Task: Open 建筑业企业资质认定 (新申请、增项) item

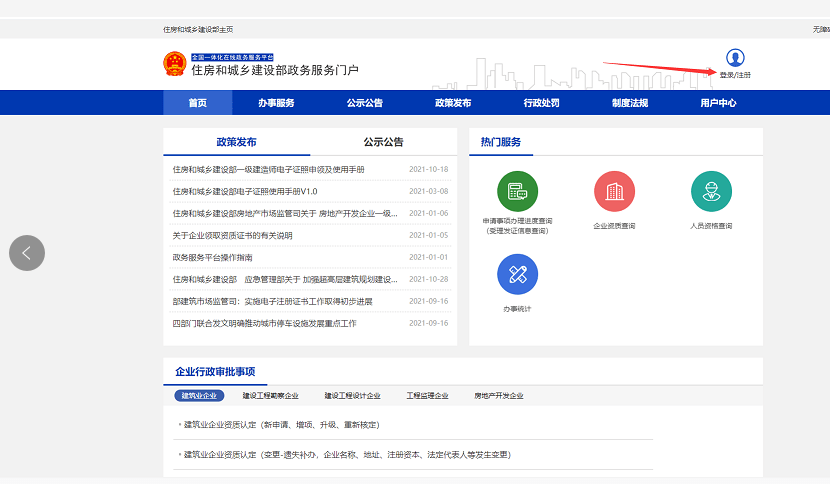Action: coord(281,425)
